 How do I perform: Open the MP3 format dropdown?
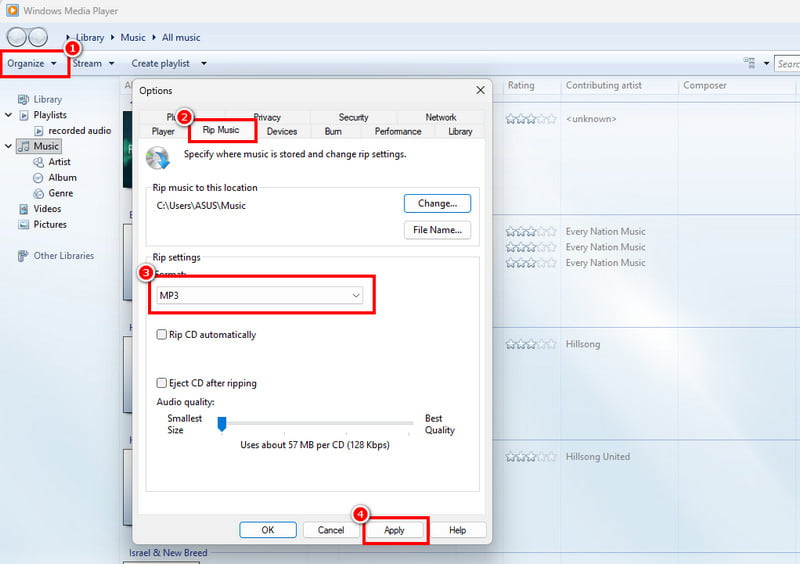260,295
